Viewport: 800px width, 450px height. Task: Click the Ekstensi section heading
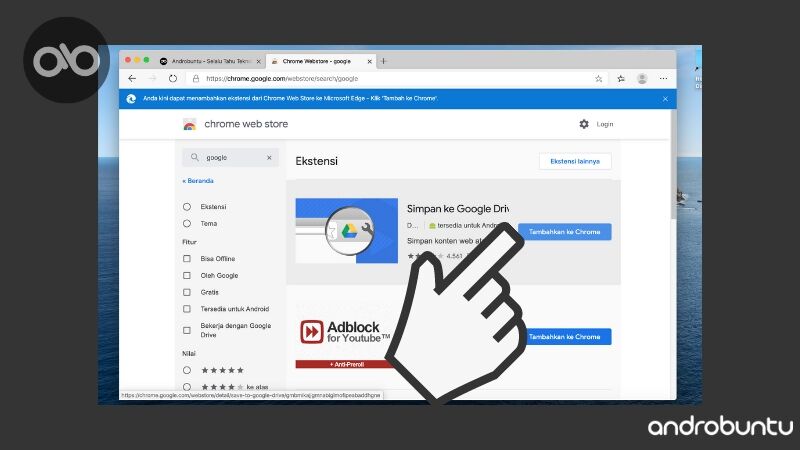pyautogui.click(x=316, y=161)
